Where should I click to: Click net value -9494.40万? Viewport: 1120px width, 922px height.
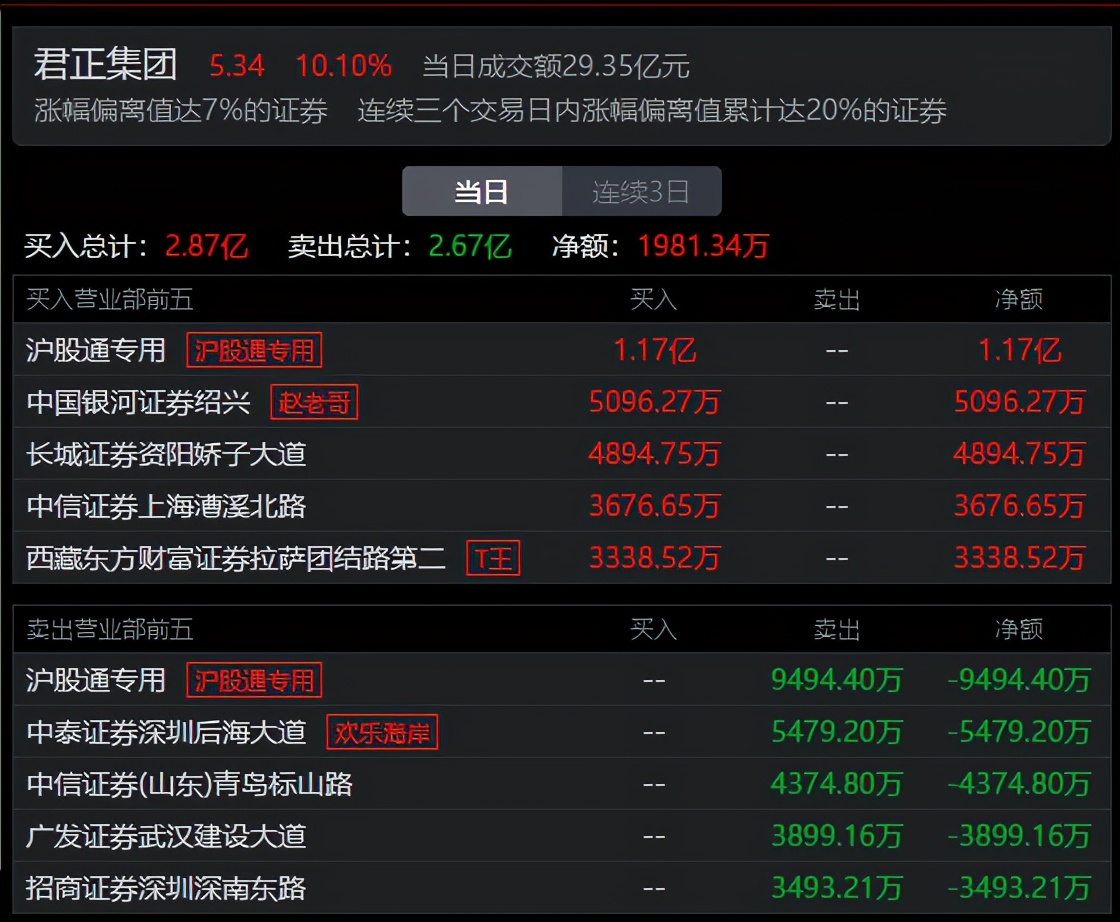(x=1019, y=680)
